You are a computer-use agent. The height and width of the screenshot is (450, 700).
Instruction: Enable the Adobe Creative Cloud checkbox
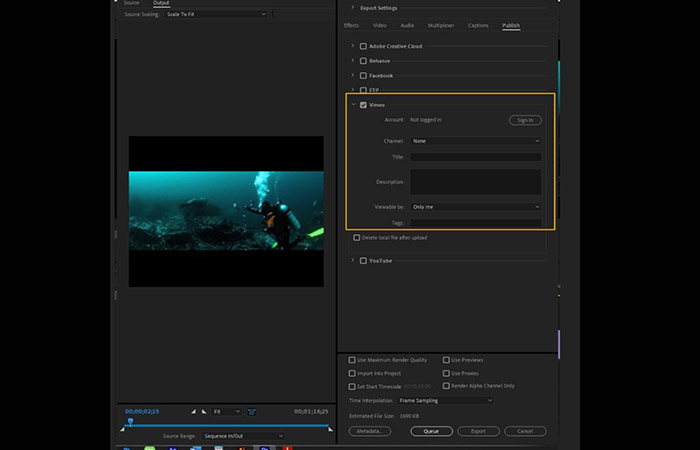click(x=363, y=46)
